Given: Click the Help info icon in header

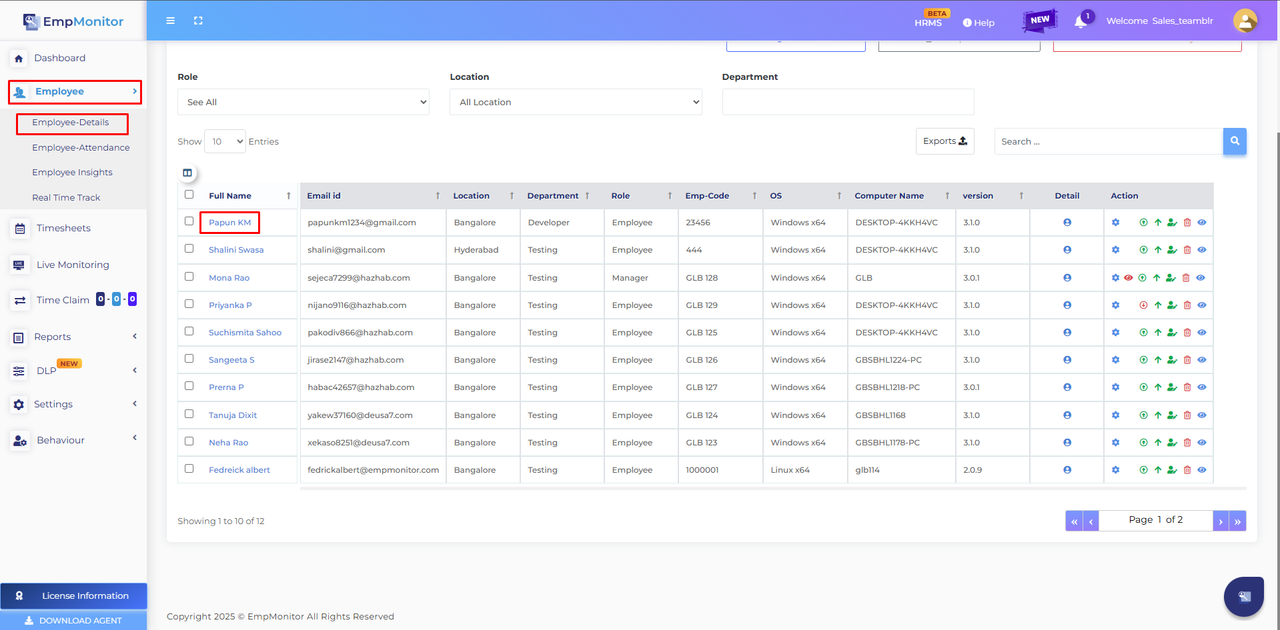Looking at the screenshot, I should (967, 22).
